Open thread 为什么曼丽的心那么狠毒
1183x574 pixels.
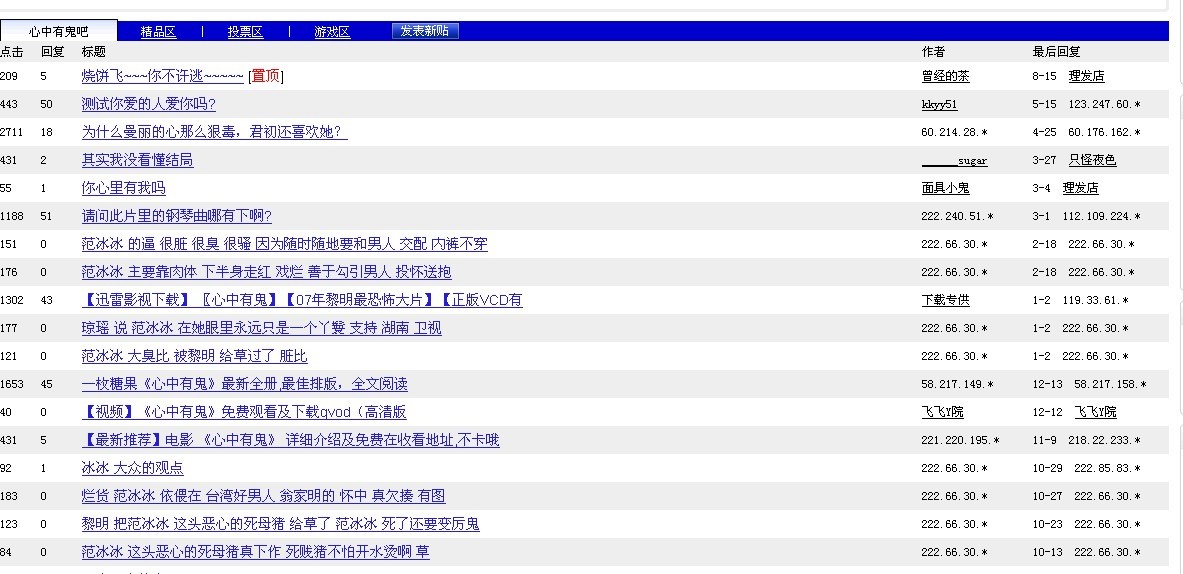click(214, 132)
